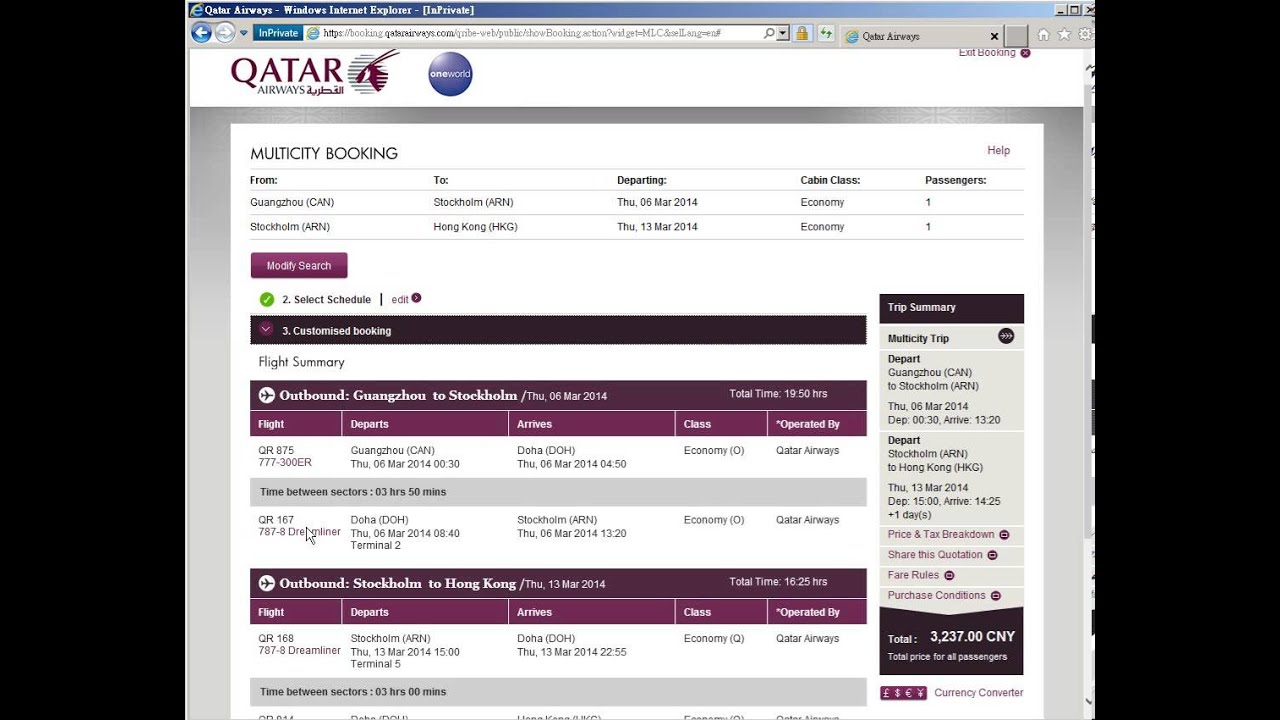Go forward with the browser Forward arrow

pyautogui.click(x=225, y=33)
